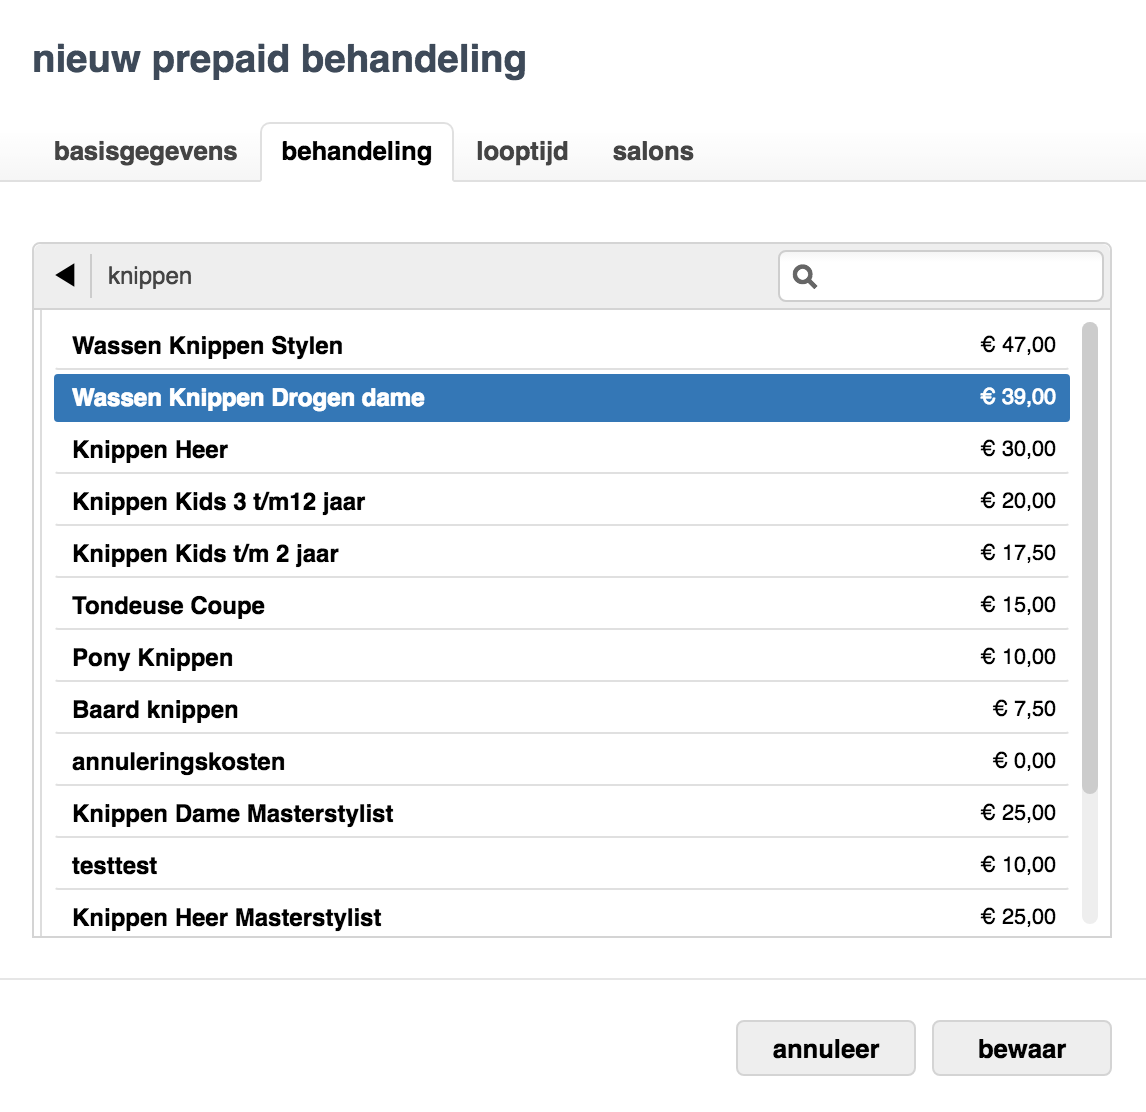
Task: Pick the Knippen Heer treatment
Action: (x=561, y=449)
